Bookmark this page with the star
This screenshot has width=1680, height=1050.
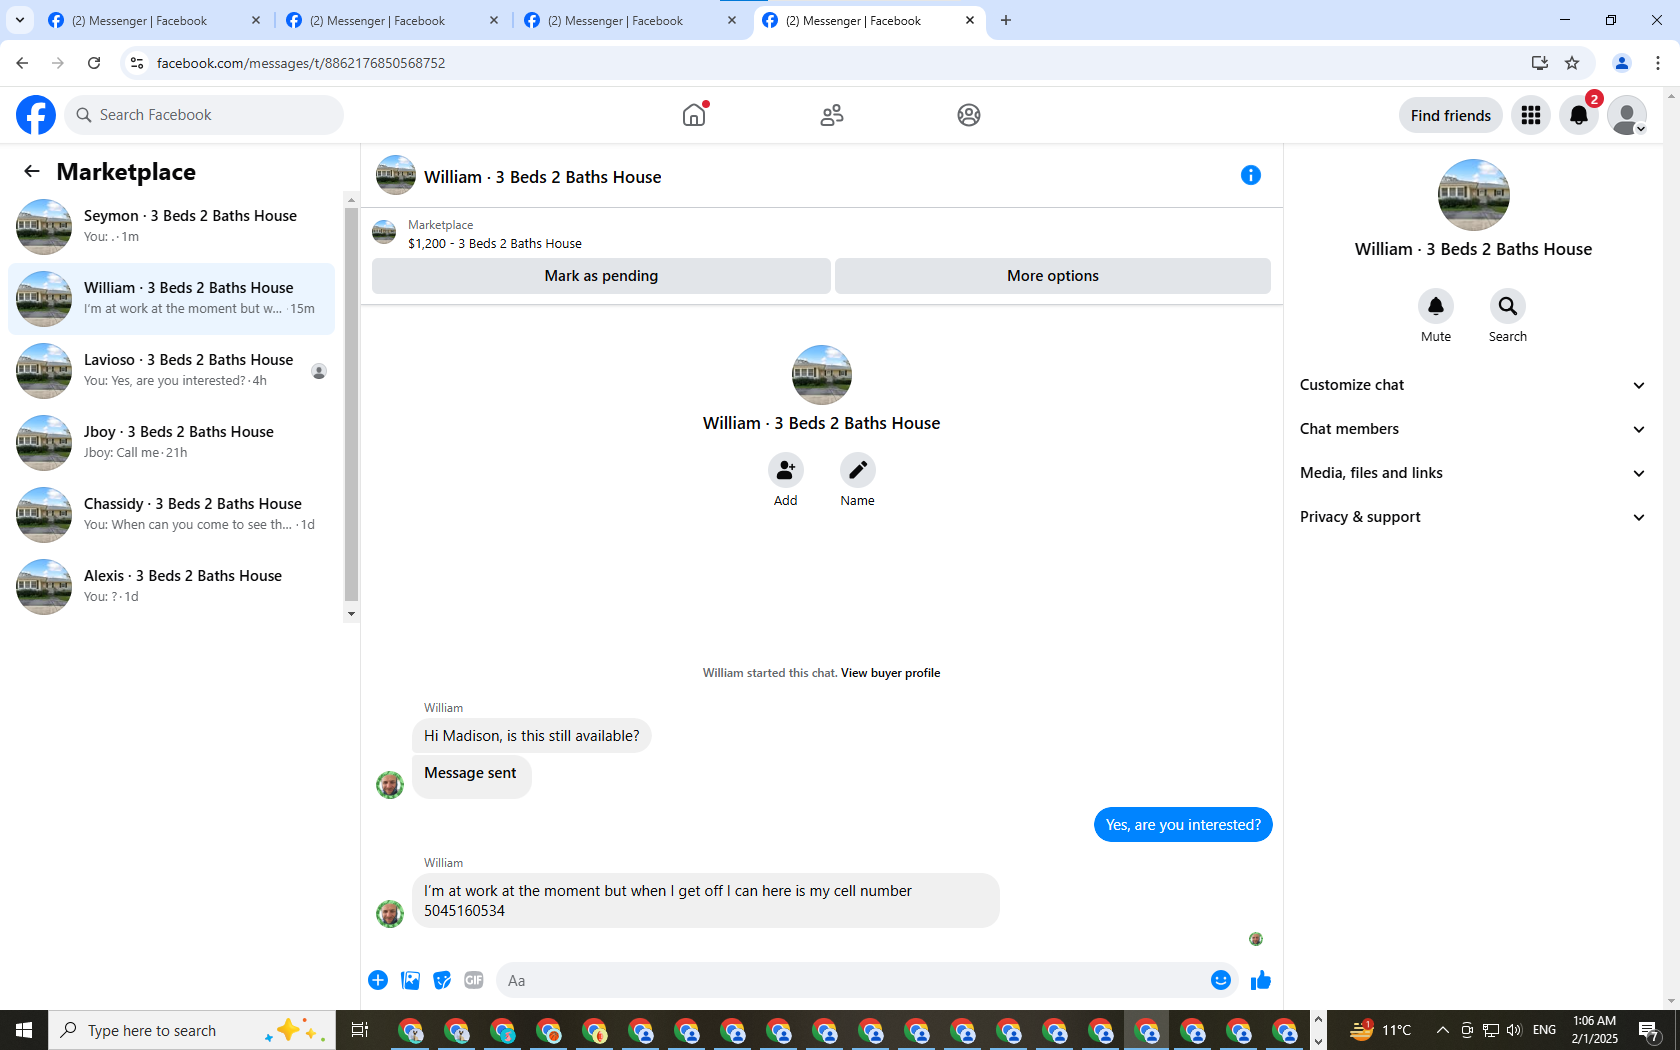[x=1572, y=63]
